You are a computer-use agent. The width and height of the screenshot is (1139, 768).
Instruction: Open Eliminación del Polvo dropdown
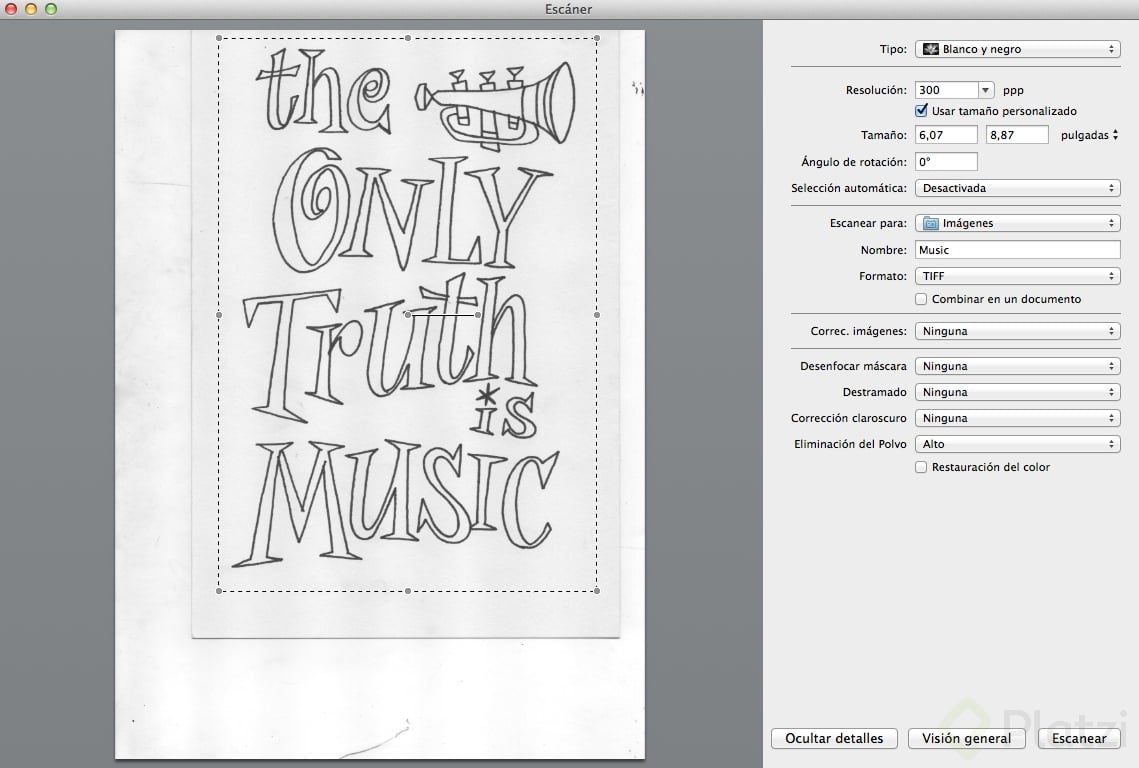pos(1017,444)
